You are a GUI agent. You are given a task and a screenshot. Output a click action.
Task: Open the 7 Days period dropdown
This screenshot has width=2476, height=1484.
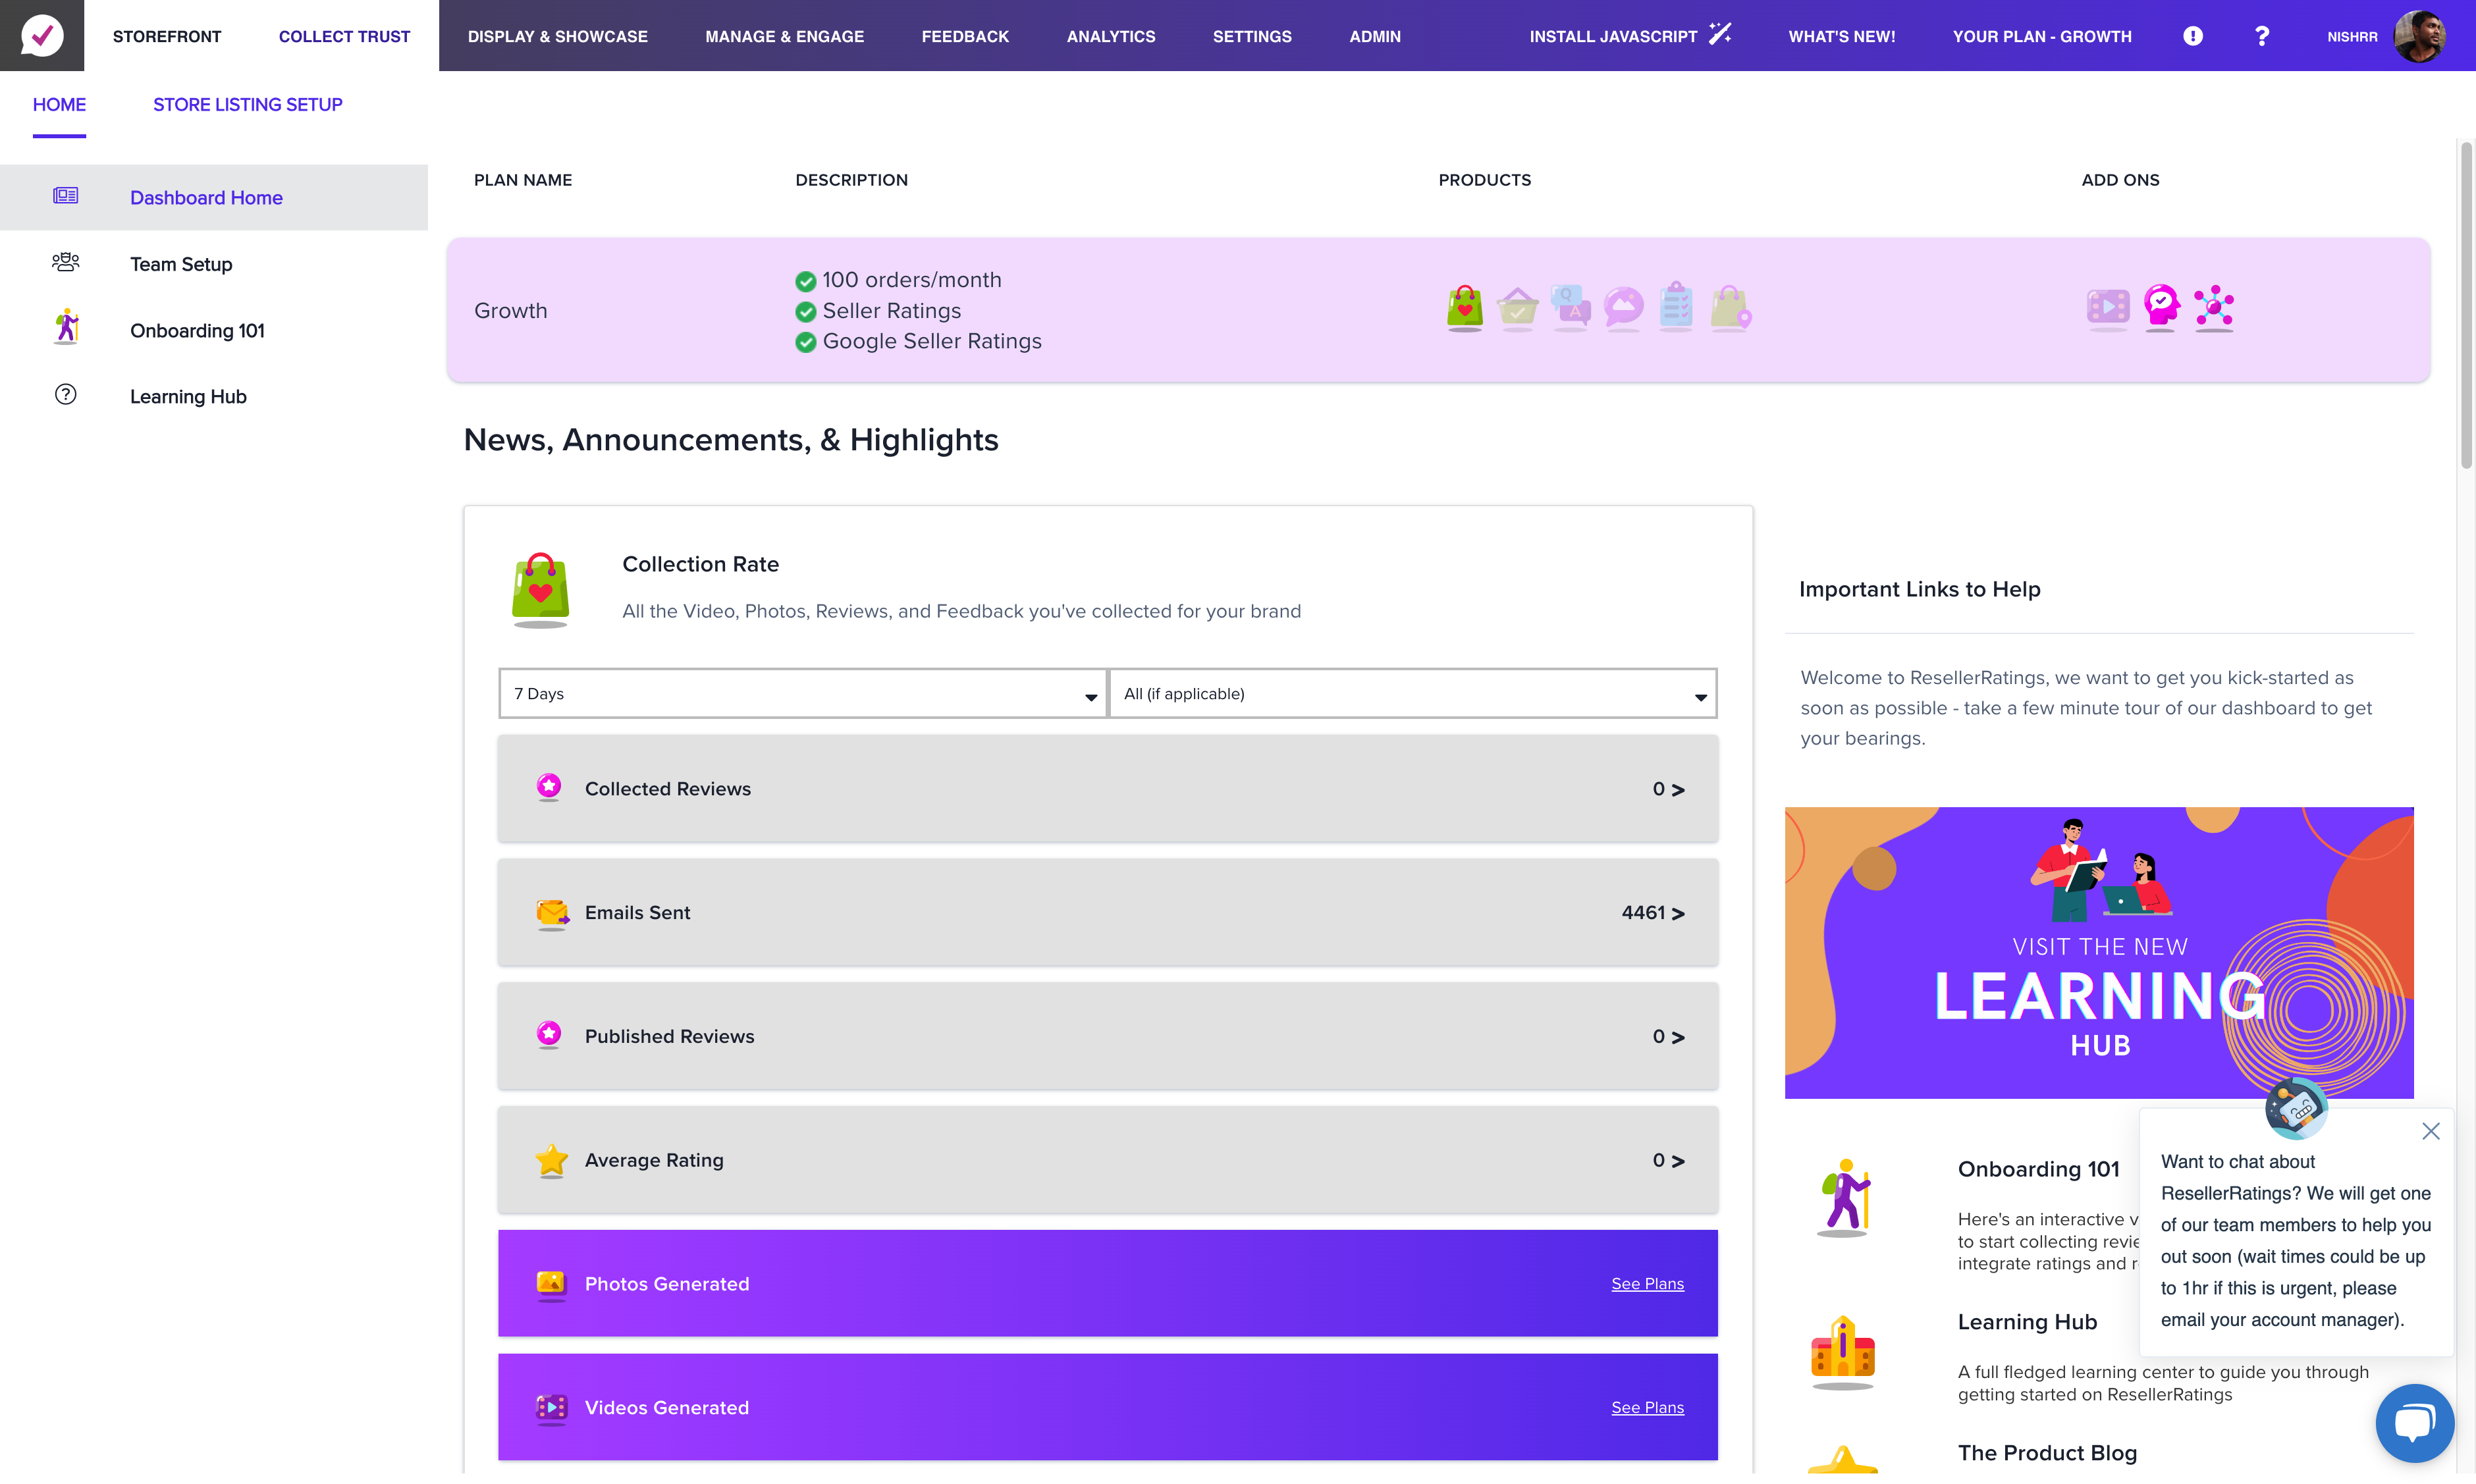803,693
